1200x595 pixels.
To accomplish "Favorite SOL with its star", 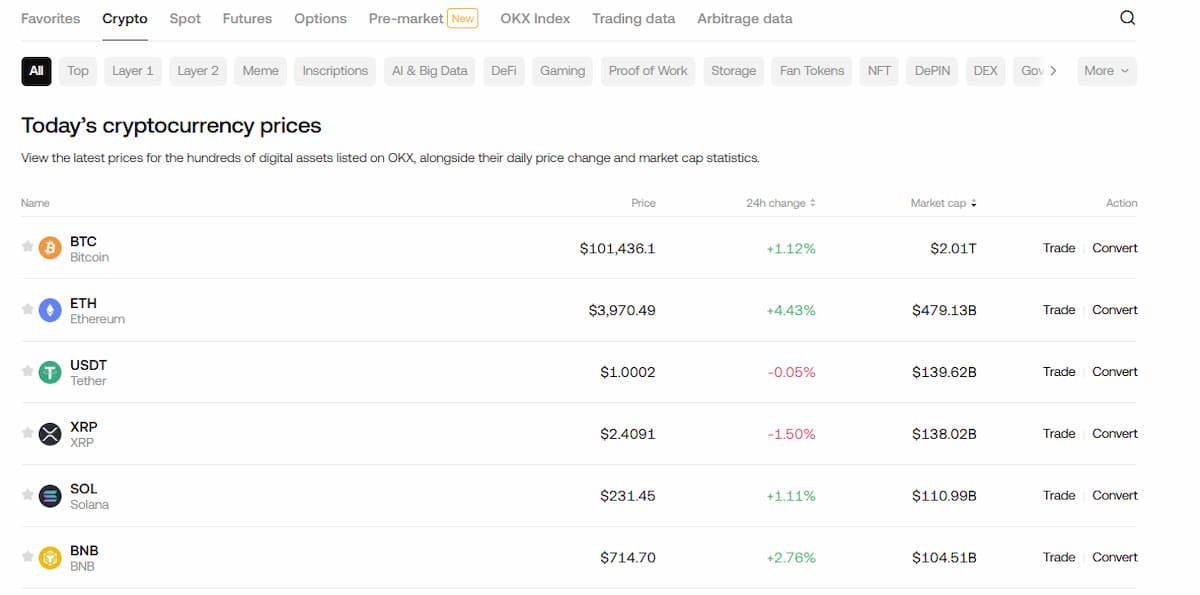I will click(28, 494).
